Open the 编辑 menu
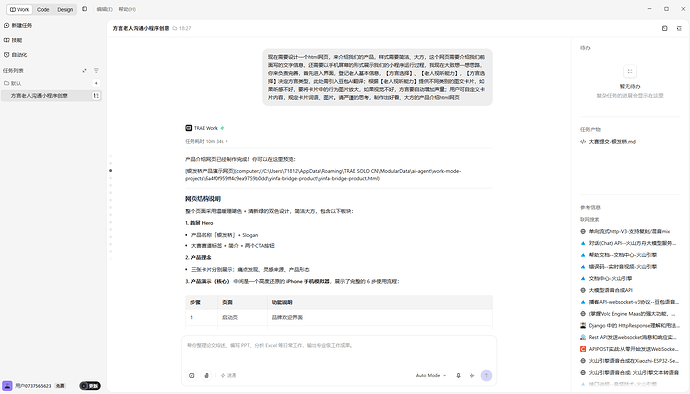Screen dimensions: 690x394 coord(104,9)
